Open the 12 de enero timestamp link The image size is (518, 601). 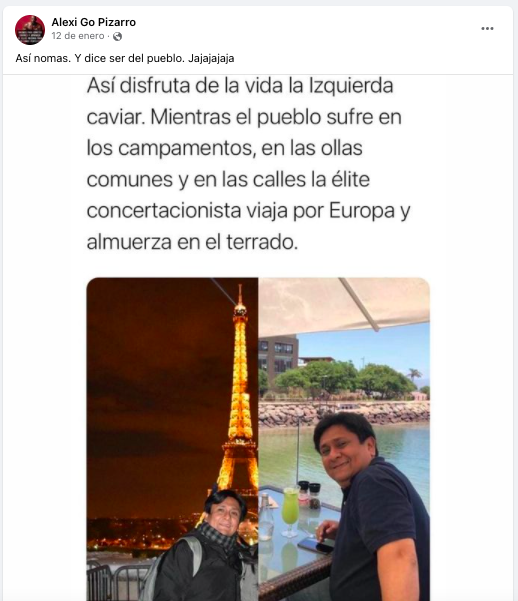(78, 36)
